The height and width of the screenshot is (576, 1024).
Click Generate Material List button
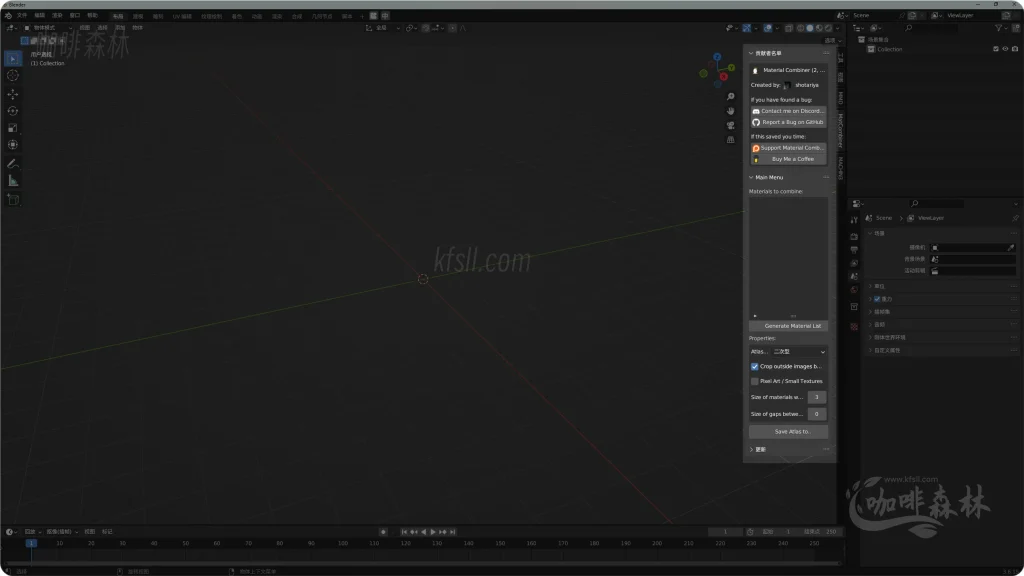(788, 326)
